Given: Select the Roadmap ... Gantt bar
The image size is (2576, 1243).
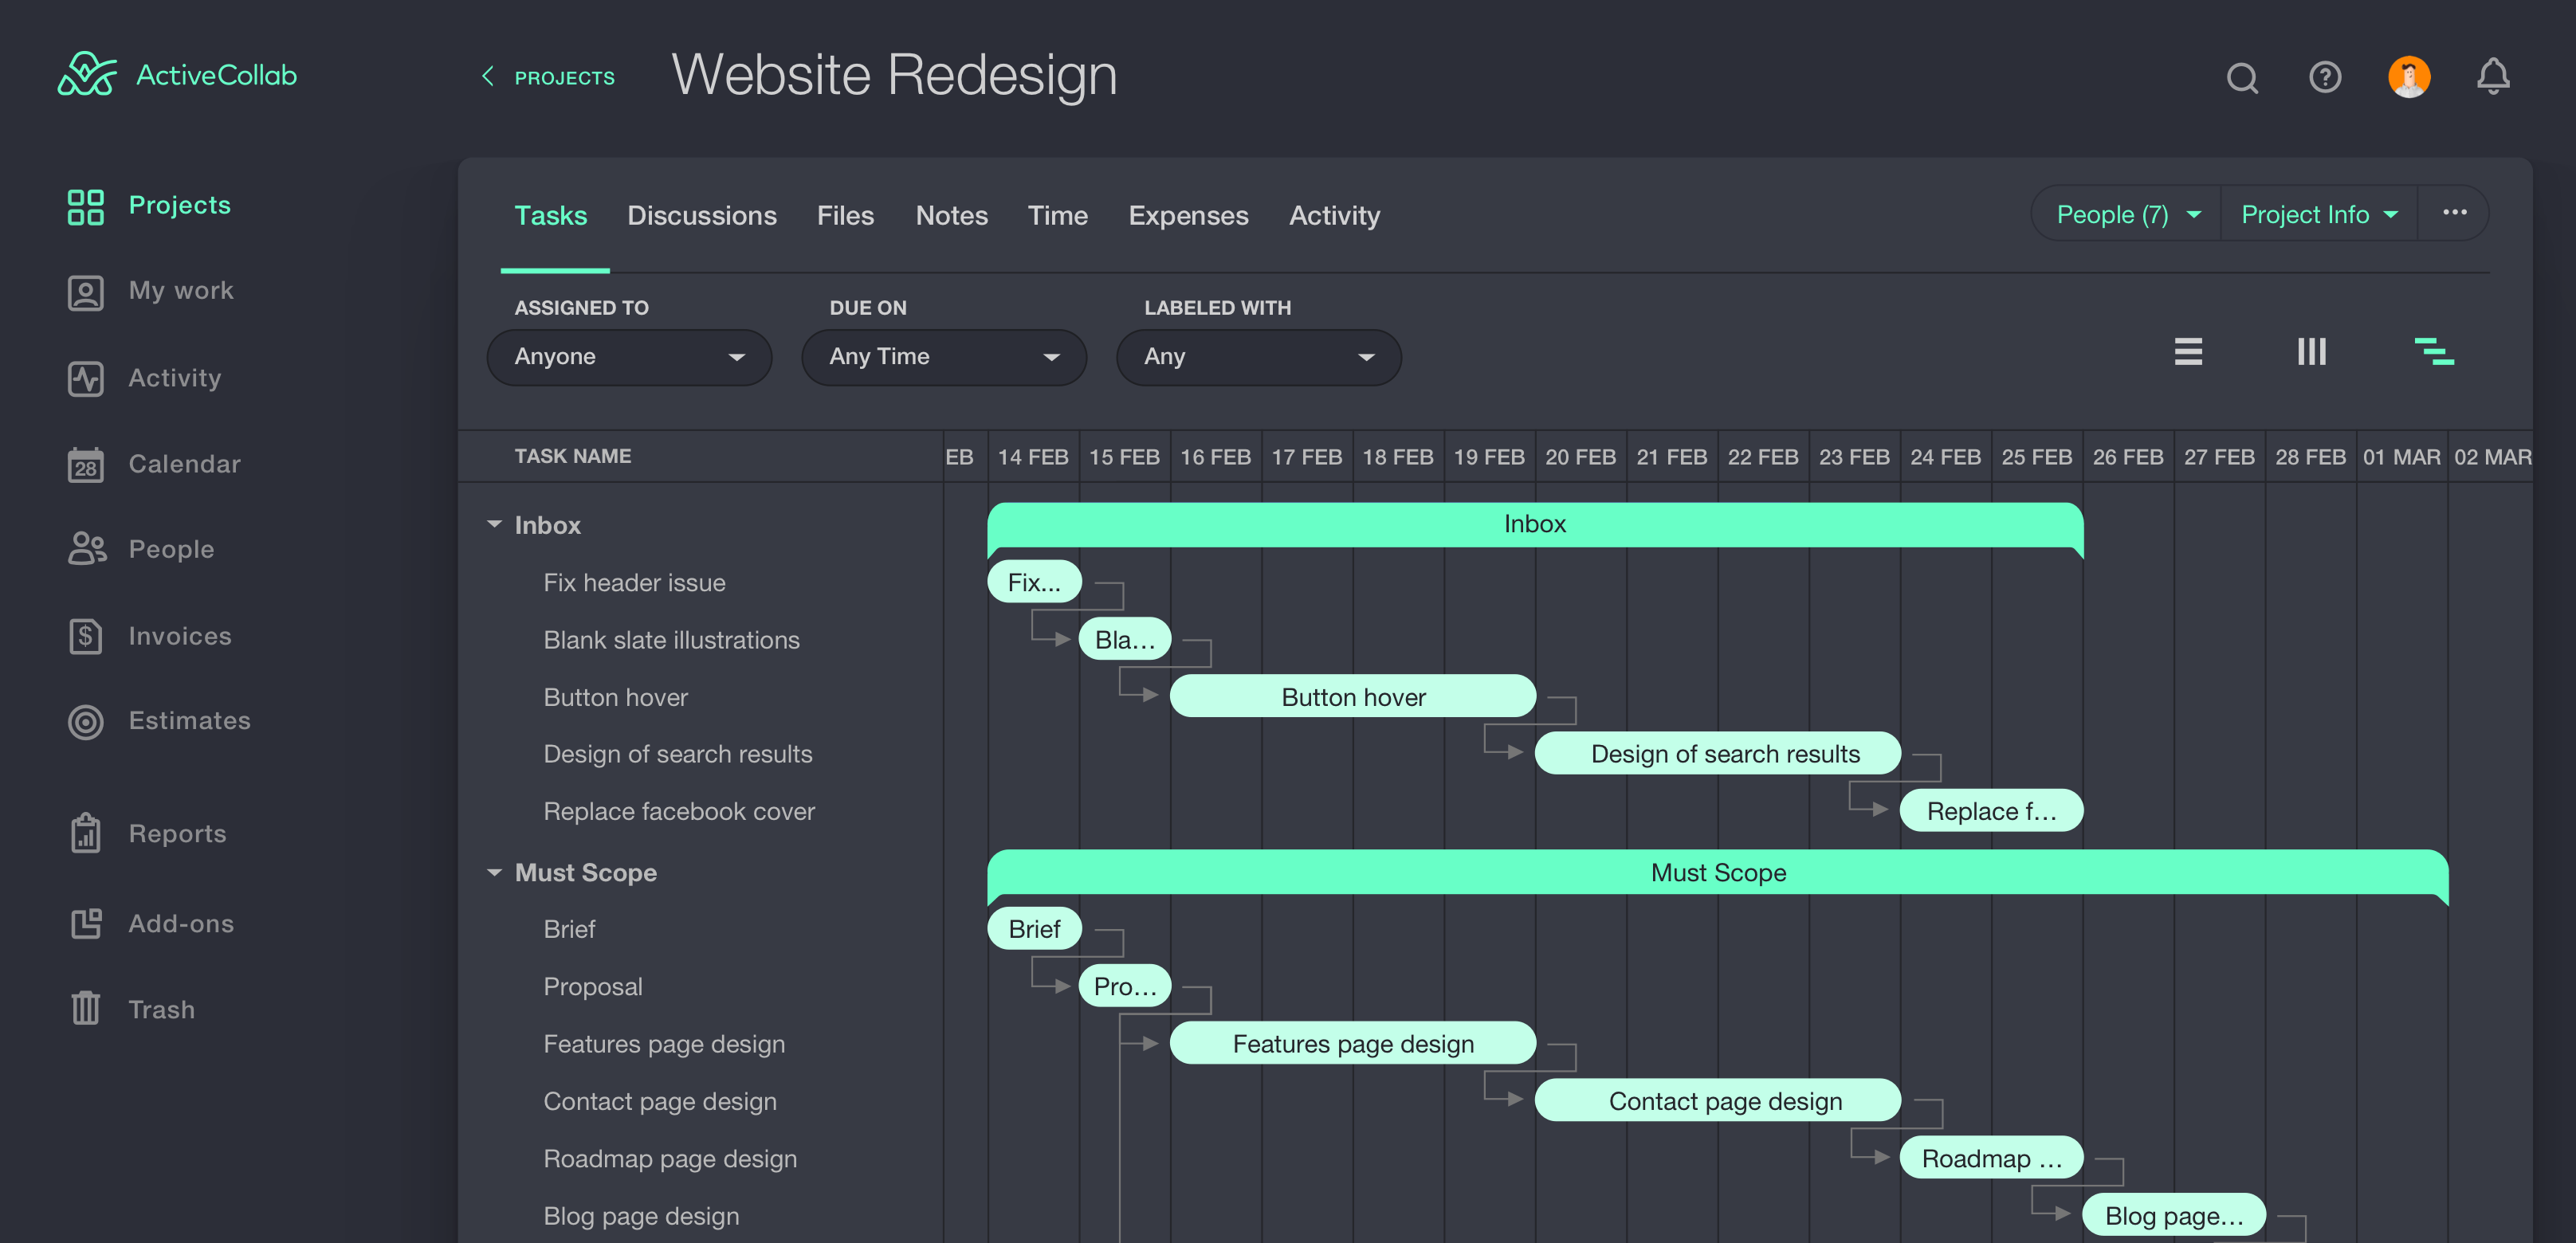Looking at the screenshot, I should click(1991, 1158).
